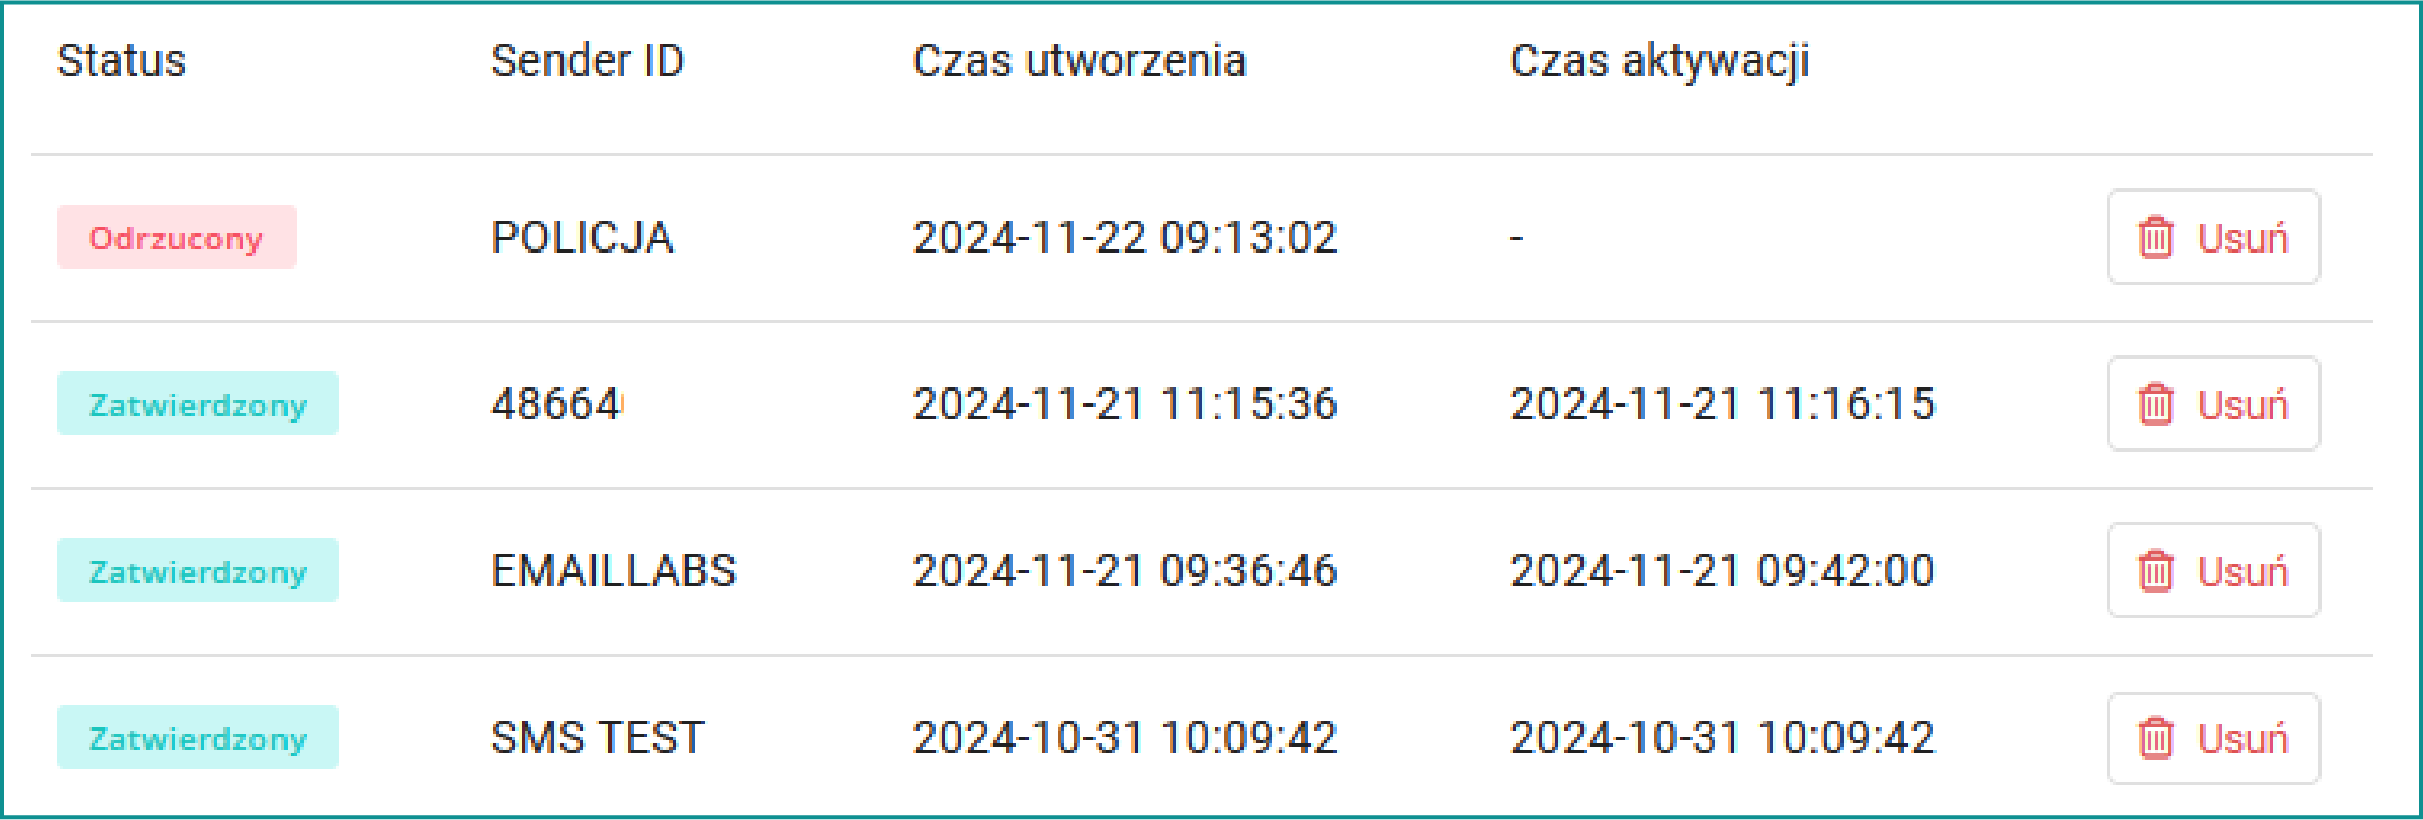Click the Sender ID column header
2423x820 pixels.
click(587, 61)
